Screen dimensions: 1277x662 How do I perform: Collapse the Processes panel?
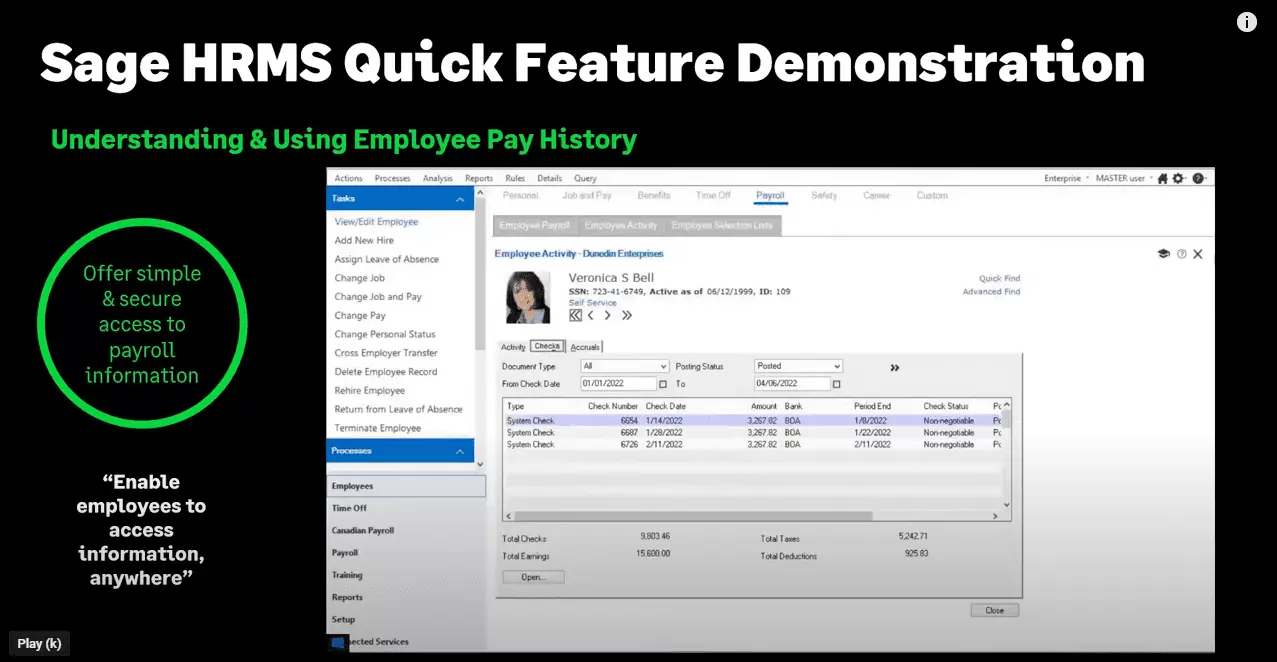coord(460,452)
